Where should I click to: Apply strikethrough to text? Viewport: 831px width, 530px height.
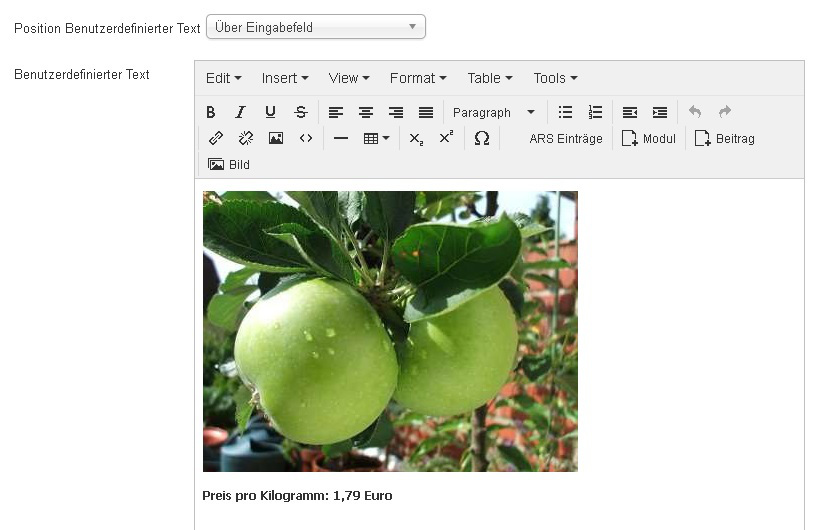tap(300, 113)
